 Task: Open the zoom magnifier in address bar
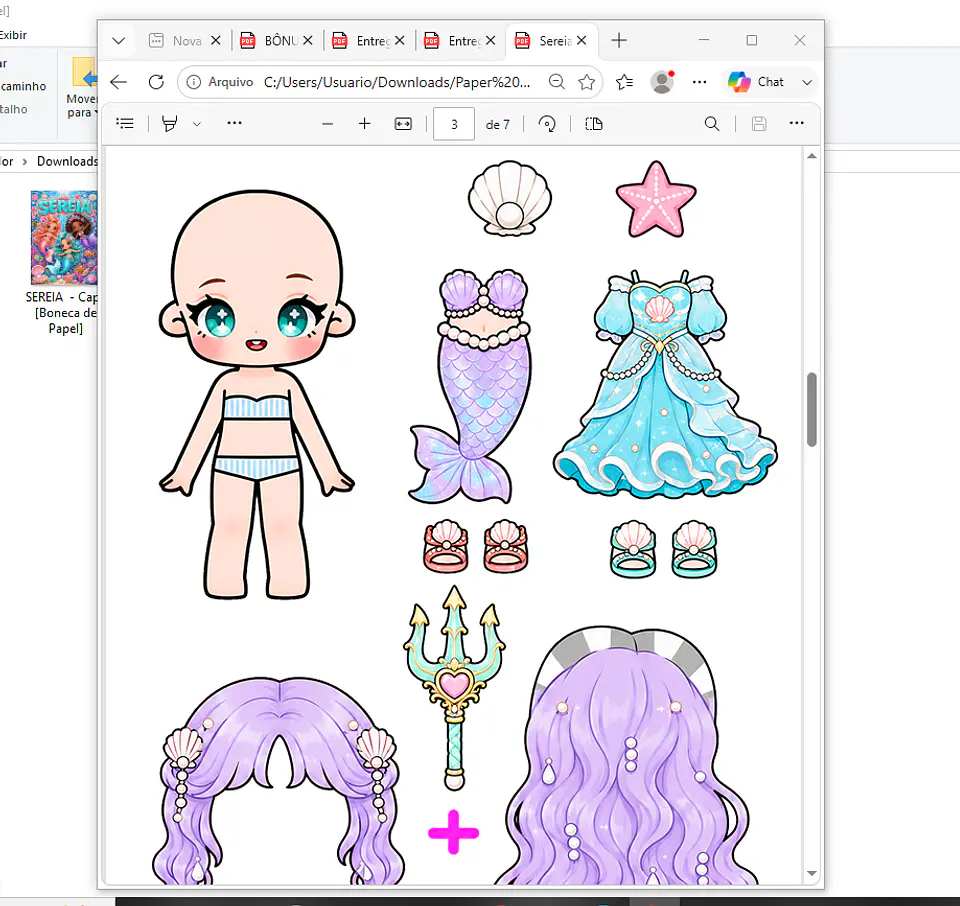coord(557,82)
